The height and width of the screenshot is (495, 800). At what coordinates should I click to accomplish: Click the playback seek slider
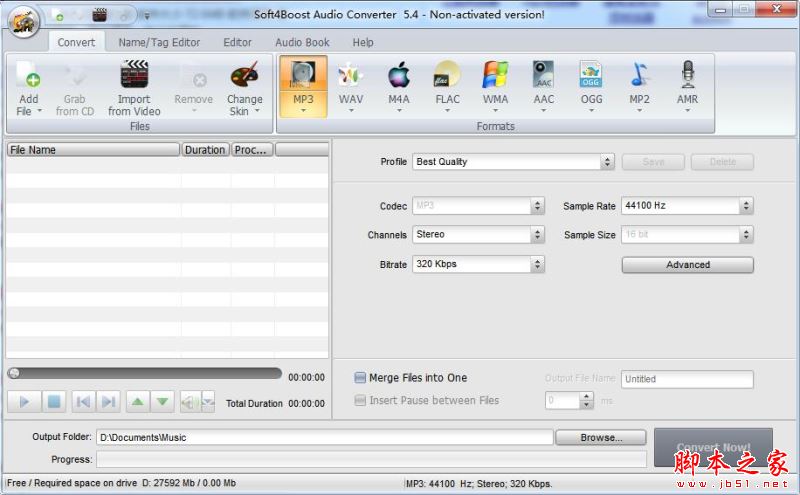144,373
